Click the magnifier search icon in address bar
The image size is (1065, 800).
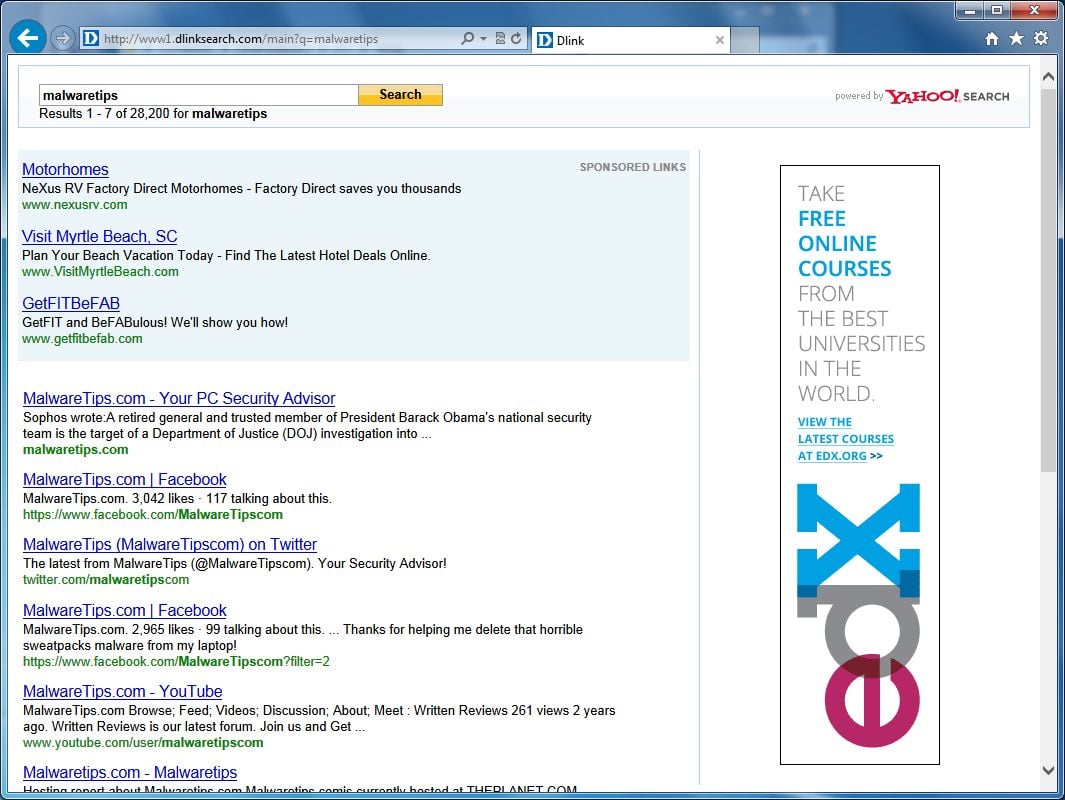click(x=467, y=39)
